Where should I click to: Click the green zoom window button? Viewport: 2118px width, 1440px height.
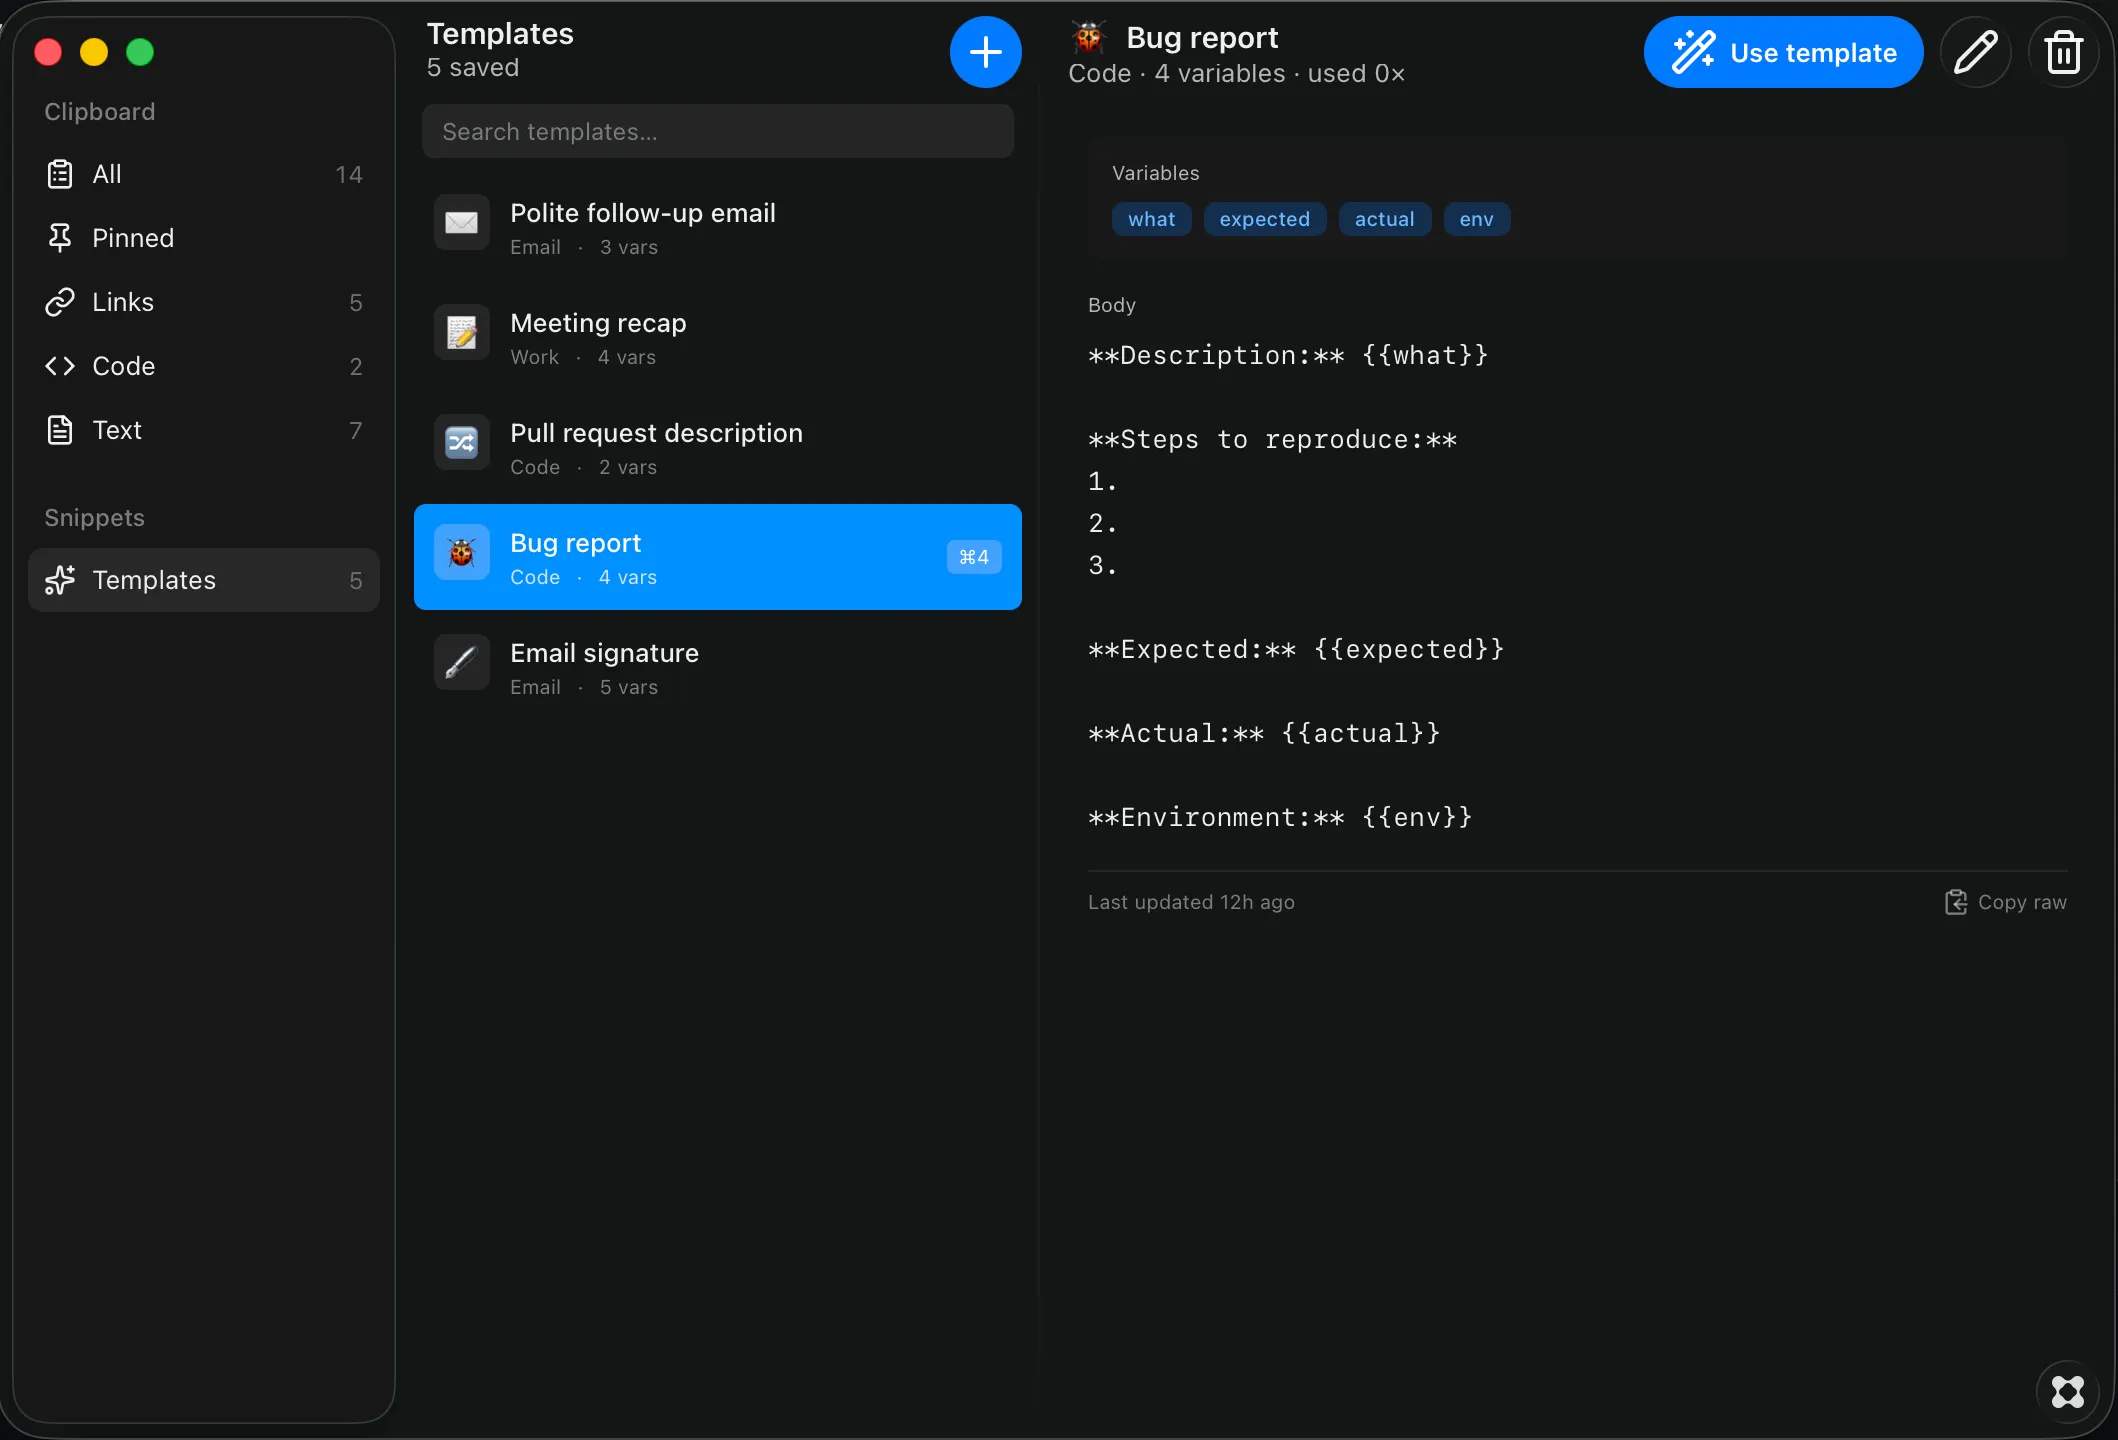click(140, 52)
